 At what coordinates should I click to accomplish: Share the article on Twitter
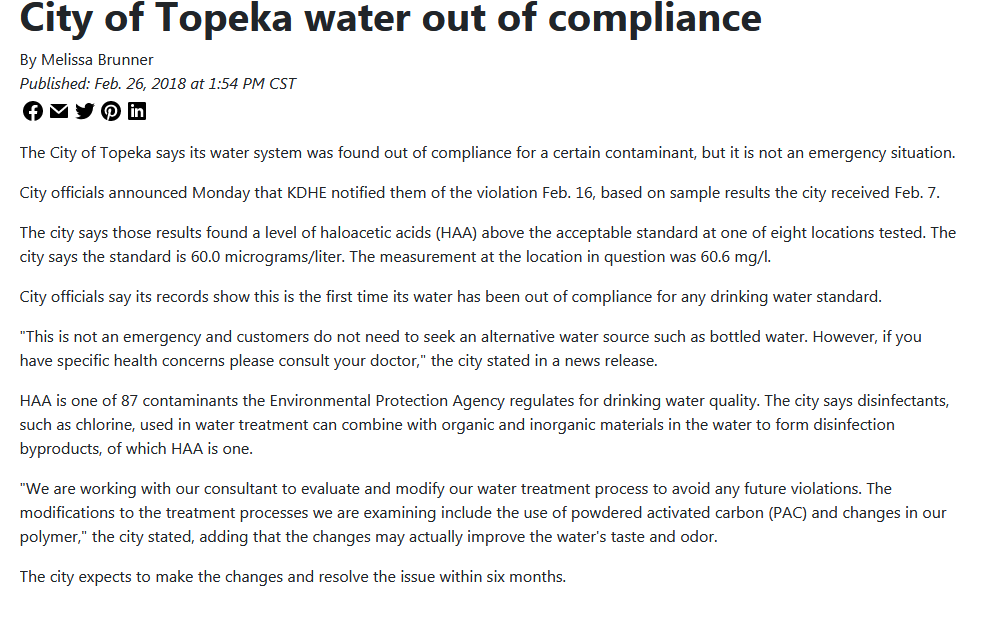point(85,111)
